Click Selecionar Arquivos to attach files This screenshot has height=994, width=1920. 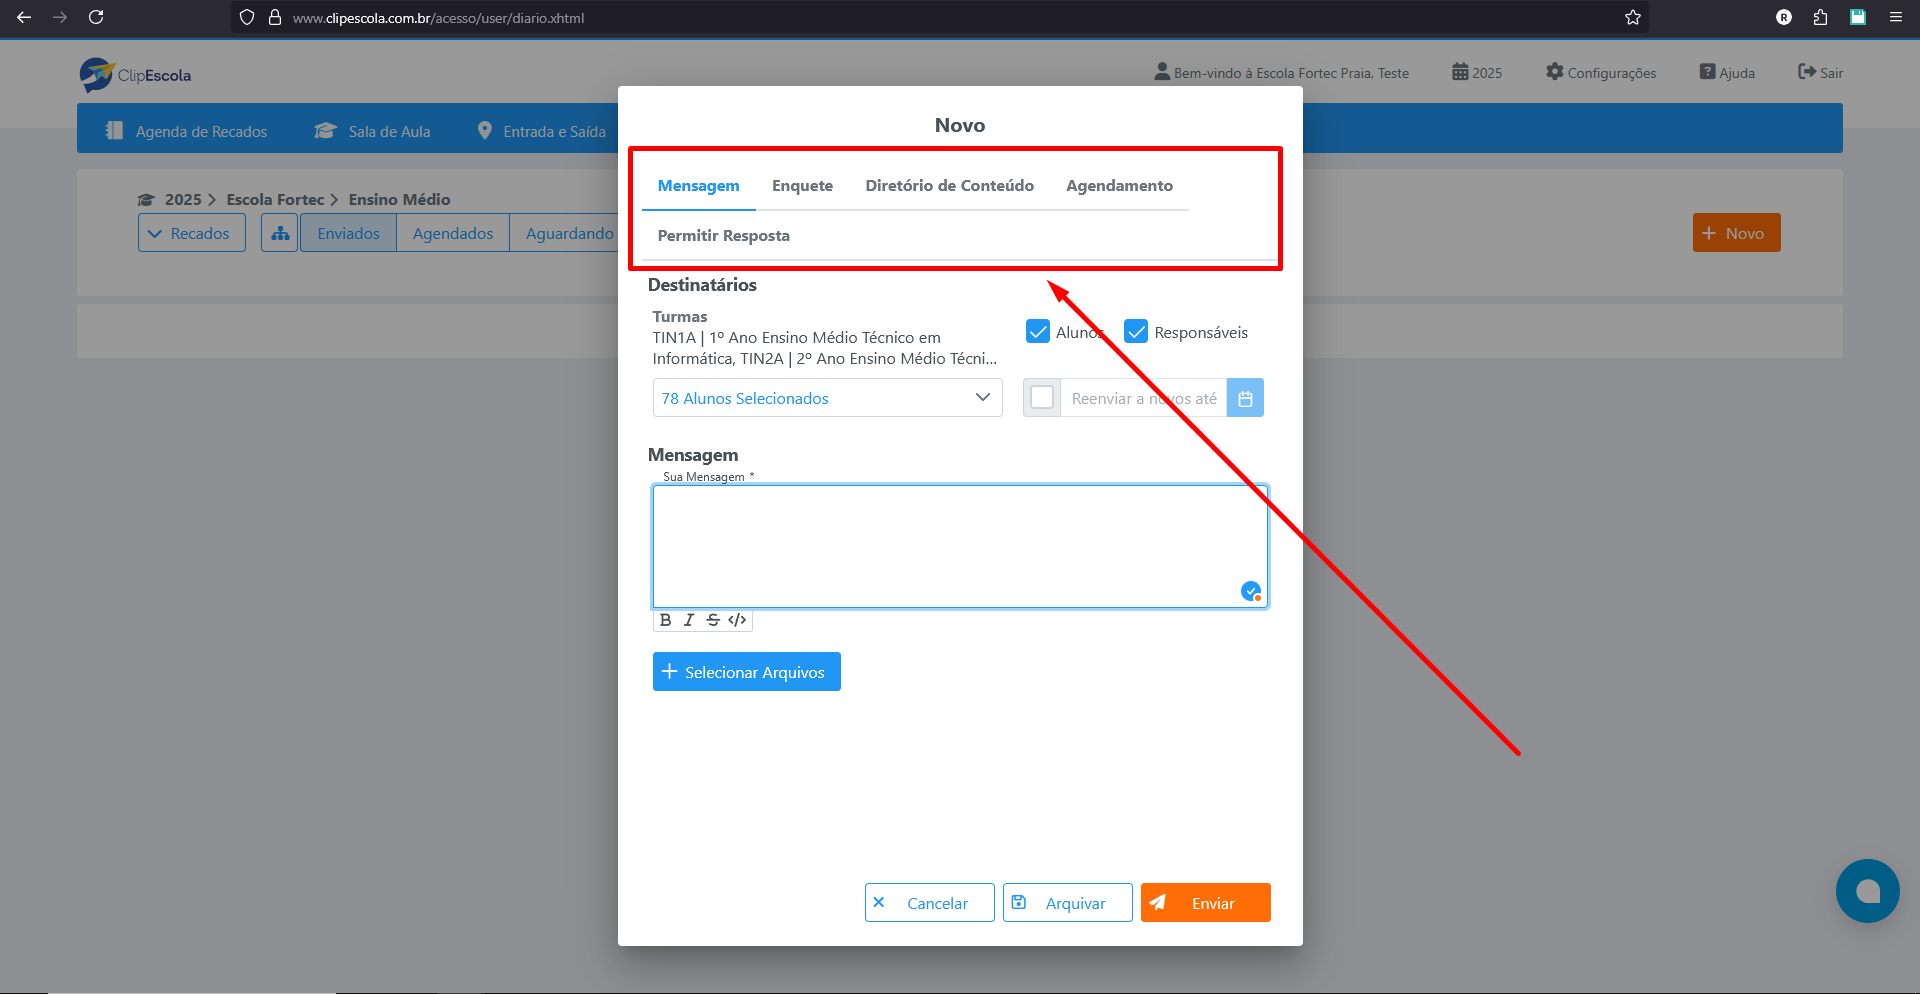click(x=746, y=671)
